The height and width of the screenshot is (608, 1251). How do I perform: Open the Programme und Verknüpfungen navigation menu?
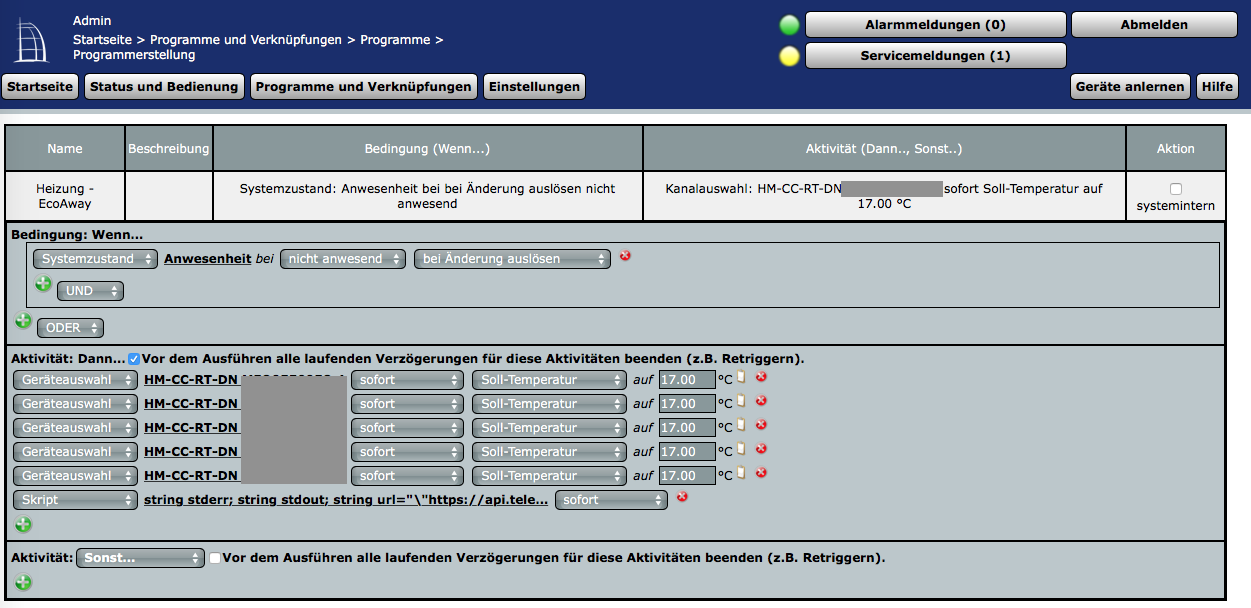pos(363,87)
